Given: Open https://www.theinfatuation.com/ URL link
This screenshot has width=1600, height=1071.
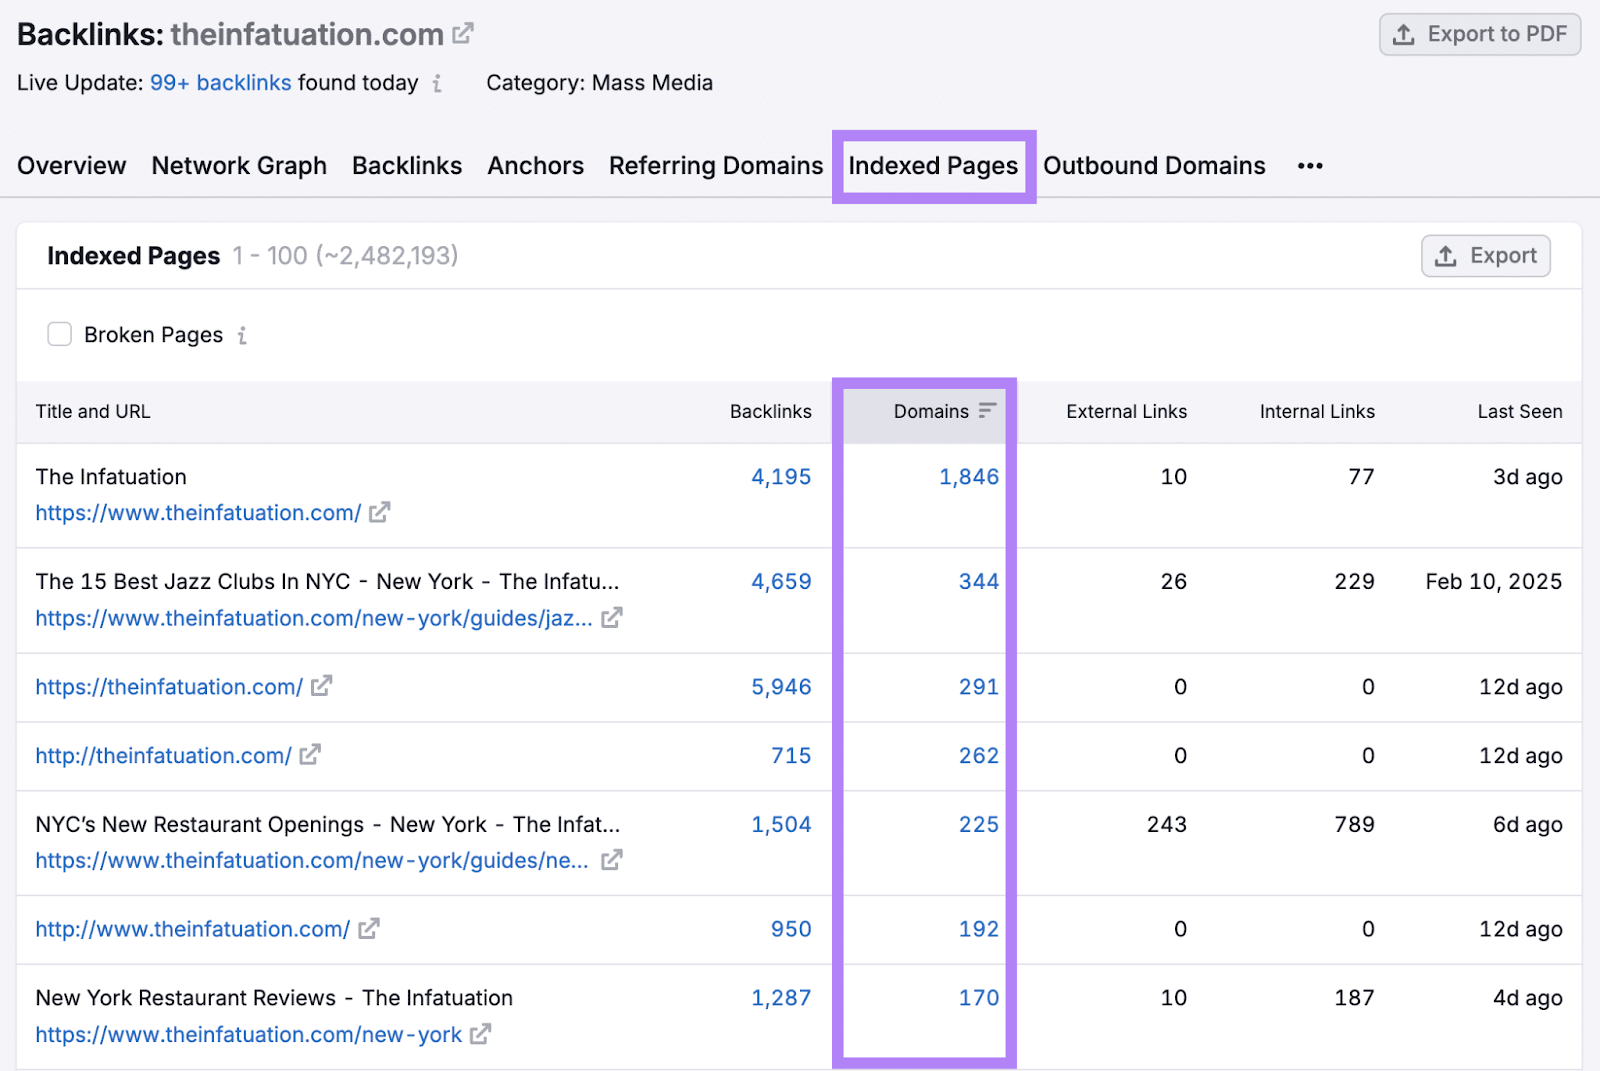Looking at the screenshot, I should pos(198,513).
